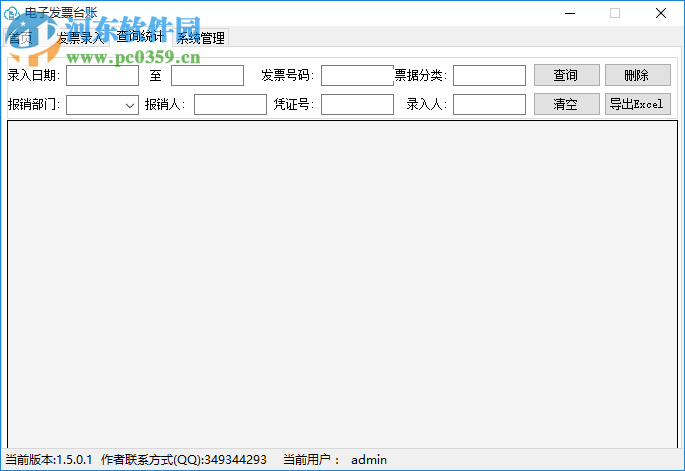
Task: Click the 票据分类 label
Action: [x=421, y=75]
